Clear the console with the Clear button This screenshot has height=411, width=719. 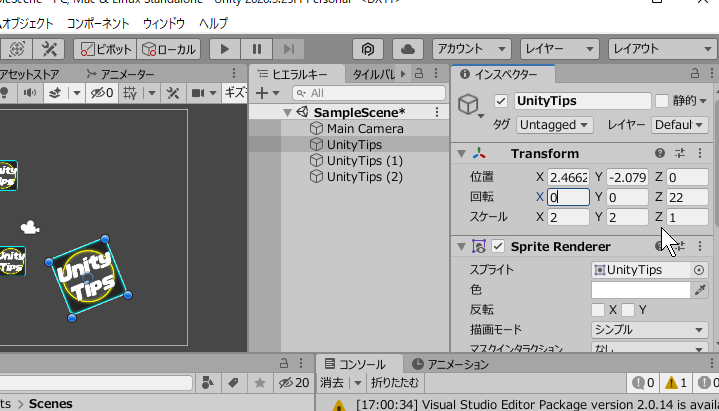click(x=332, y=383)
